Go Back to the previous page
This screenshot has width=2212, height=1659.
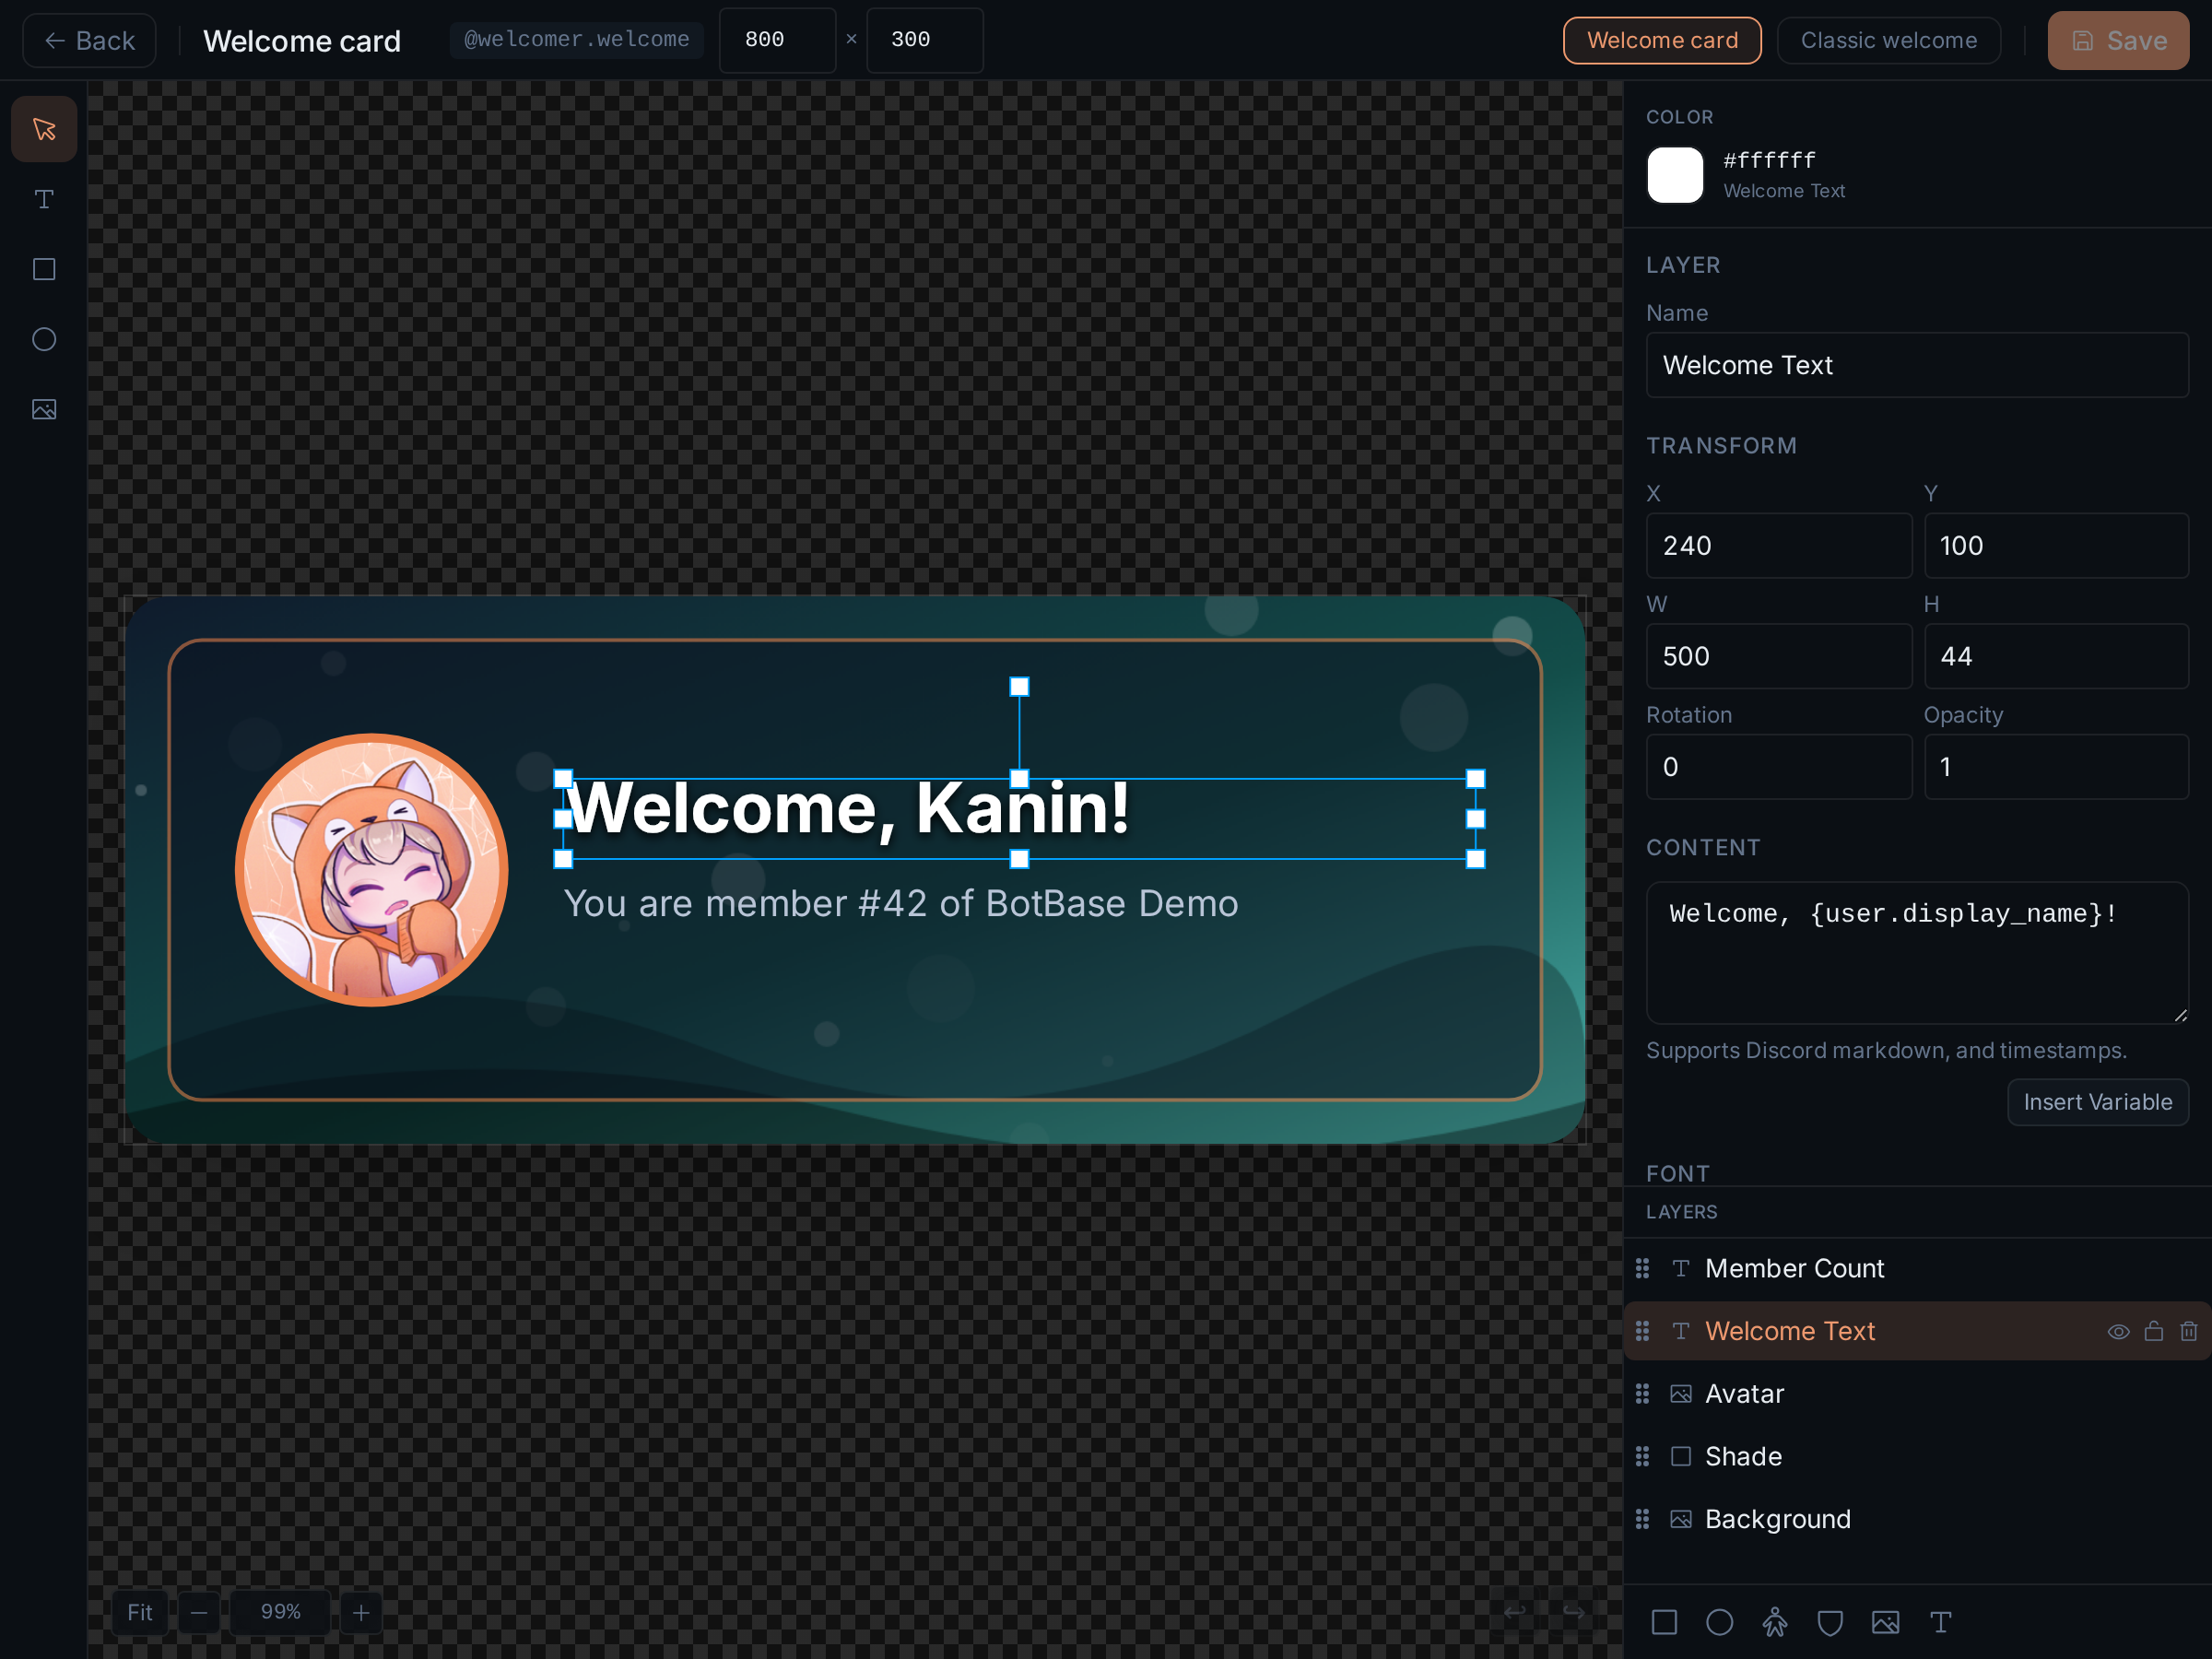[89, 40]
